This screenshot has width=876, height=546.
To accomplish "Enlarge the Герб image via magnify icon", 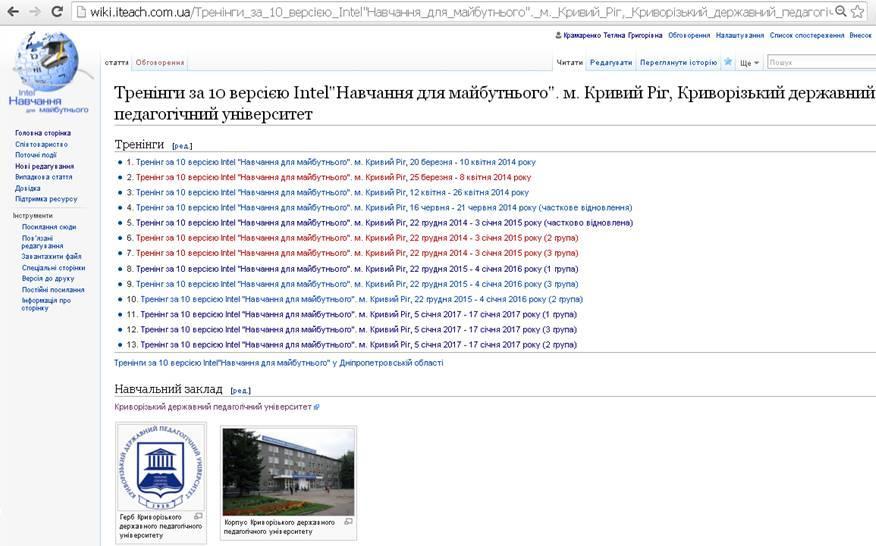I will click(198, 516).
